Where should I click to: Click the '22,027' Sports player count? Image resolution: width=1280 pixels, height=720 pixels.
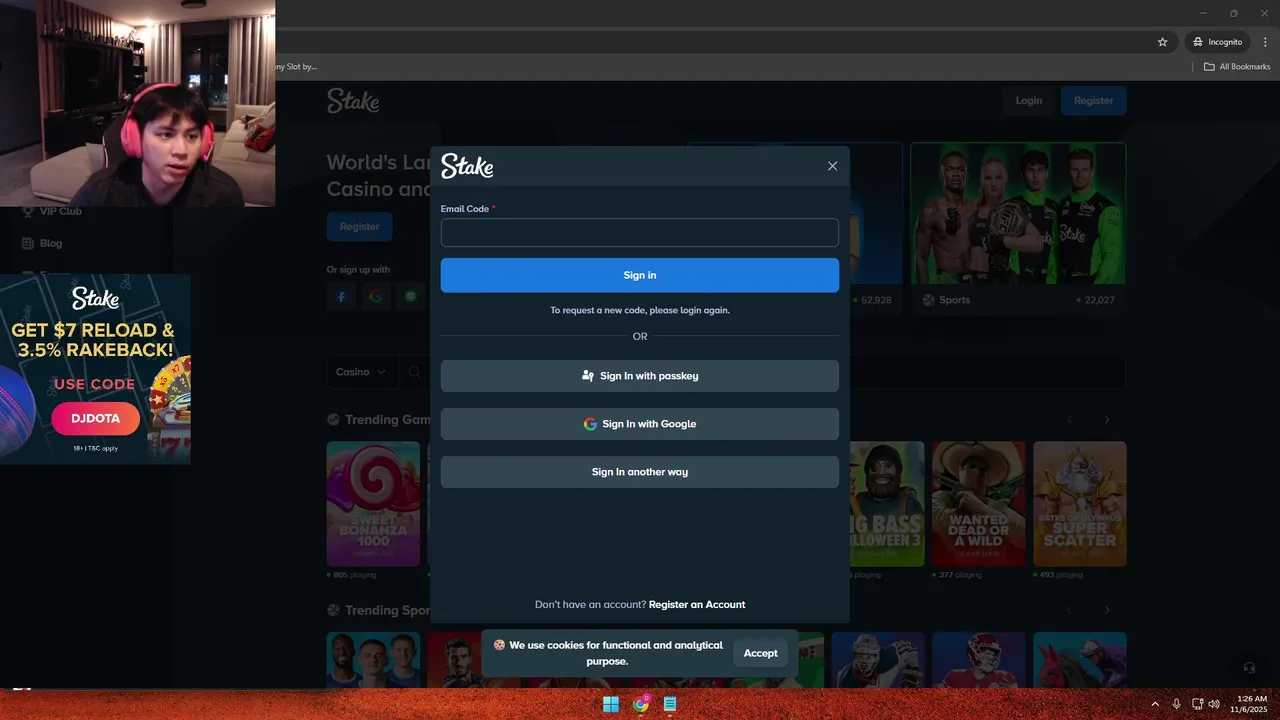click(1099, 300)
